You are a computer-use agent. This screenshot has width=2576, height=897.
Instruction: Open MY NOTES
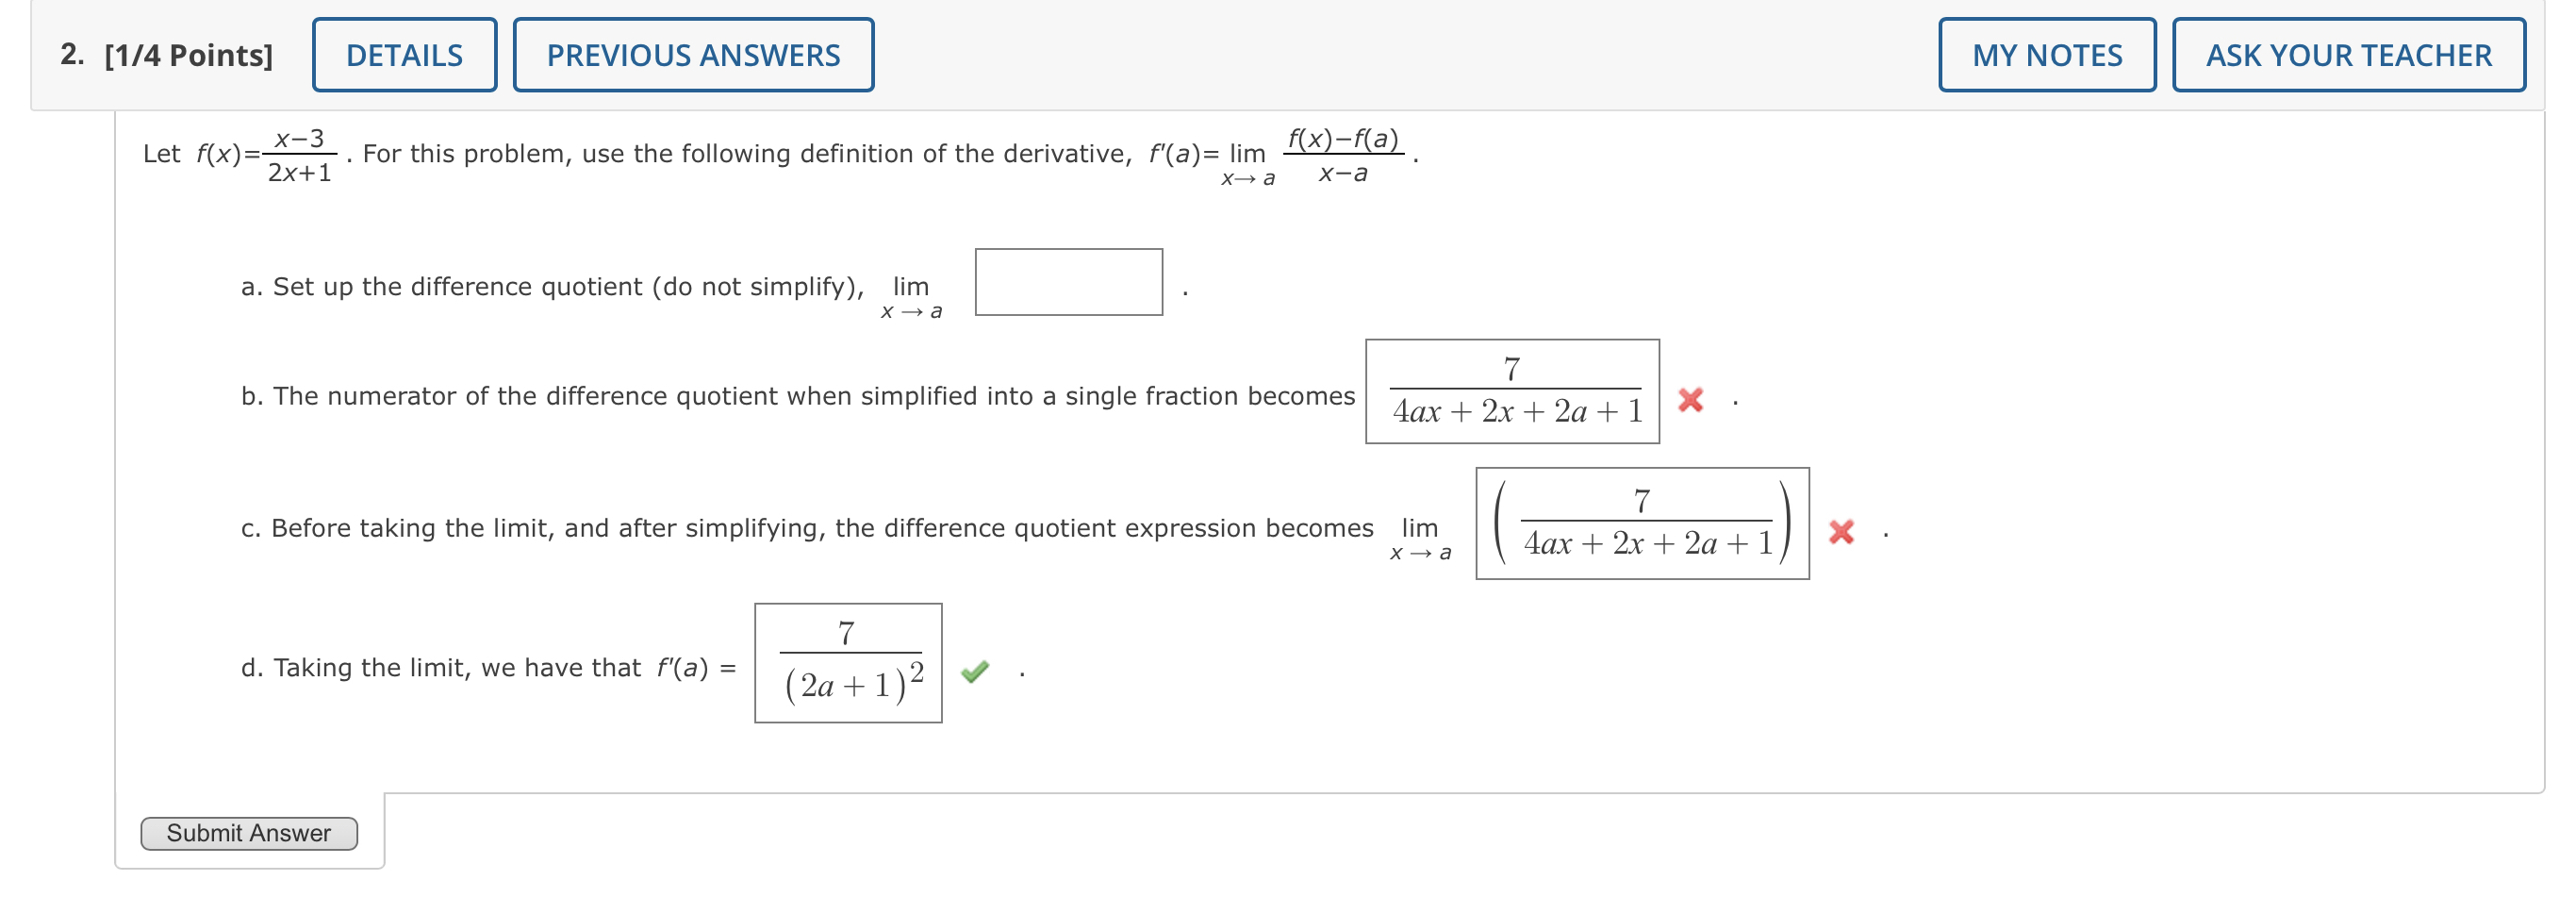pyautogui.click(x=2046, y=54)
